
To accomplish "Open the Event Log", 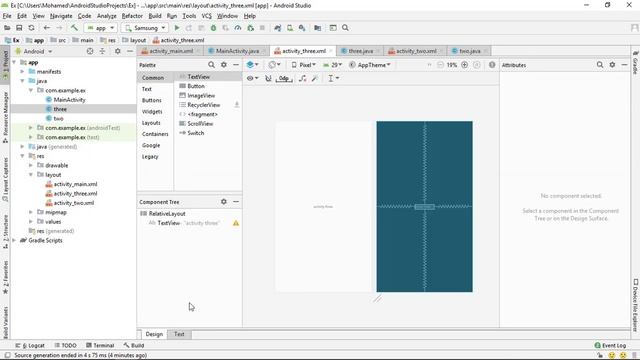I will pos(610,345).
